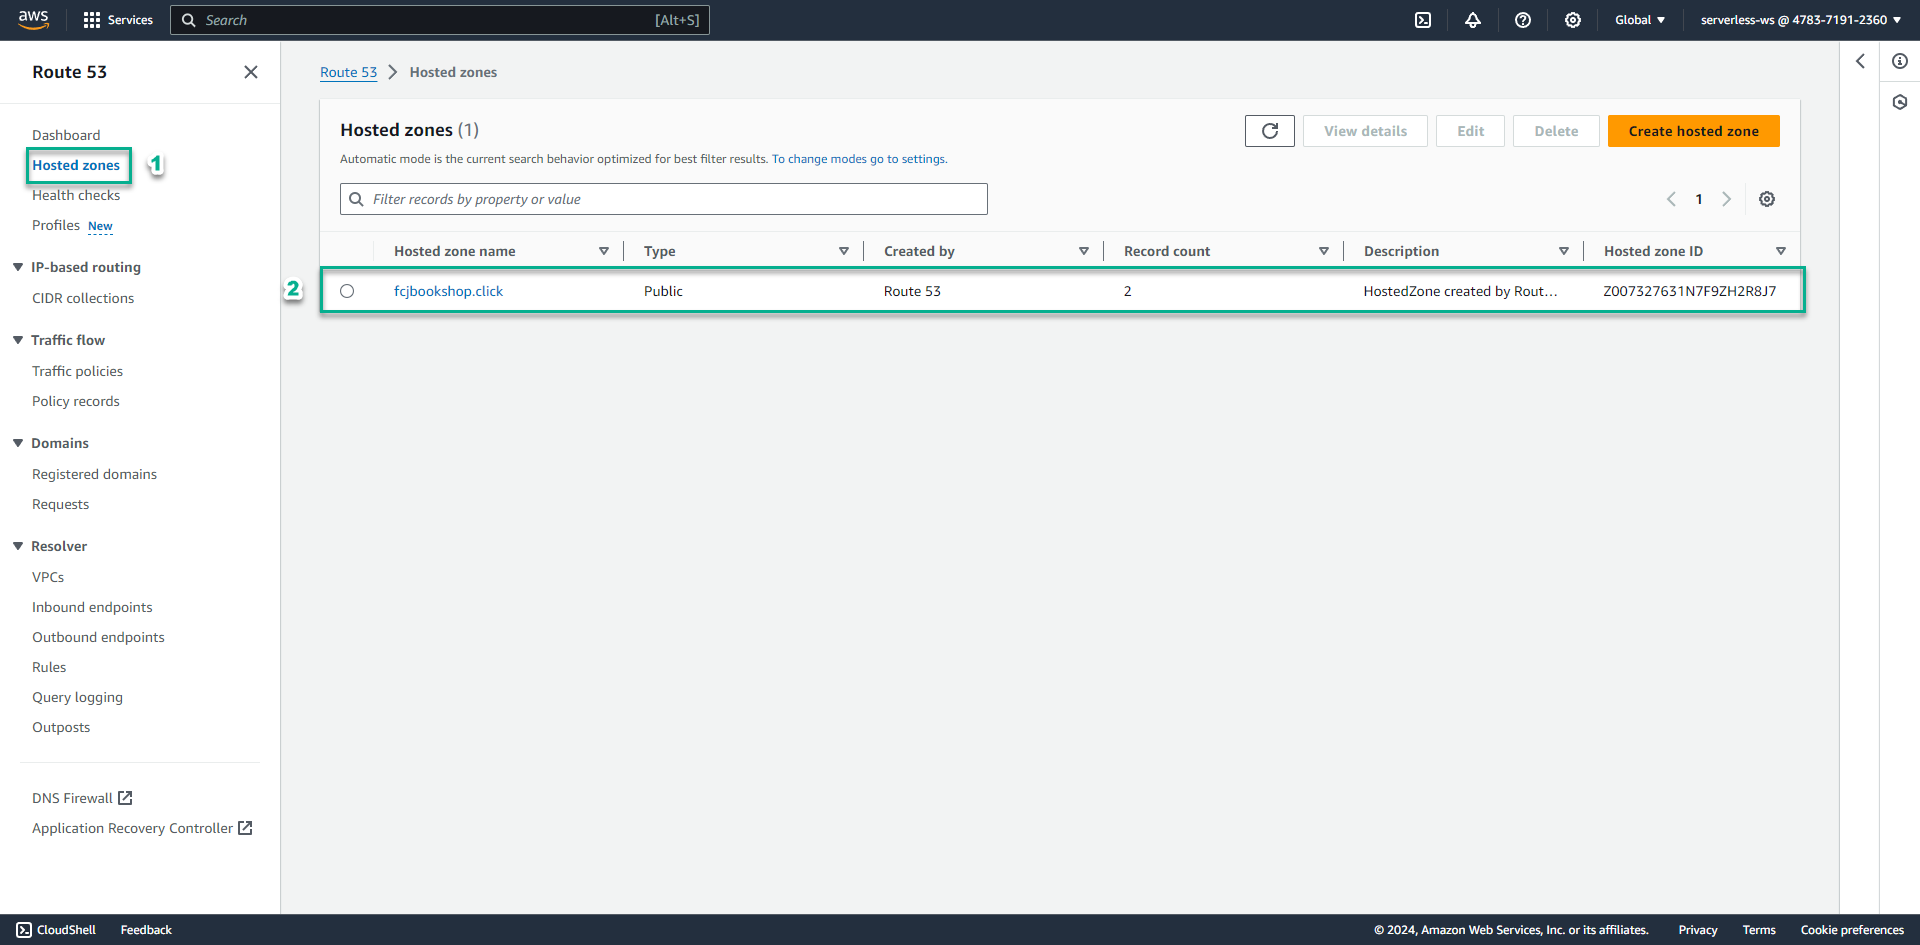This screenshot has width=1920, height=945.
Task: Open DNS Firewall external link icon
Action: (125, 798)
